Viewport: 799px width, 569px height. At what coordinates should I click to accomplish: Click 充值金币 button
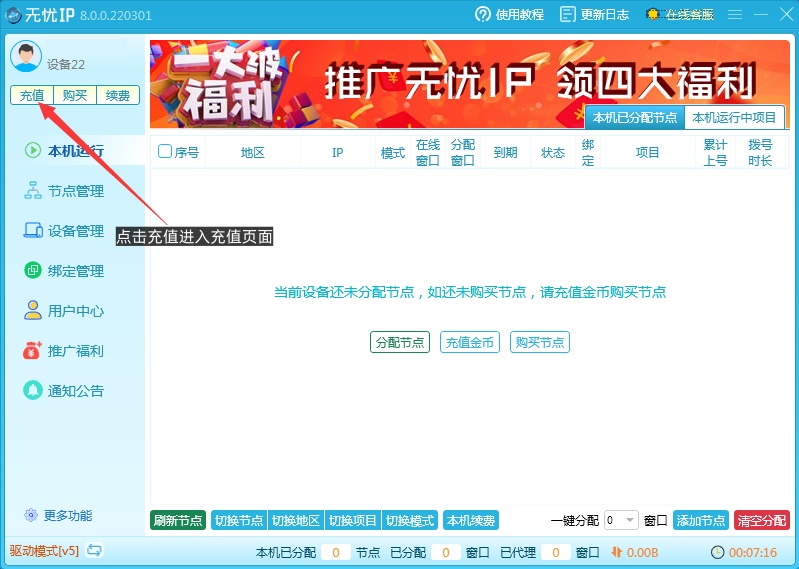(470, 342)
